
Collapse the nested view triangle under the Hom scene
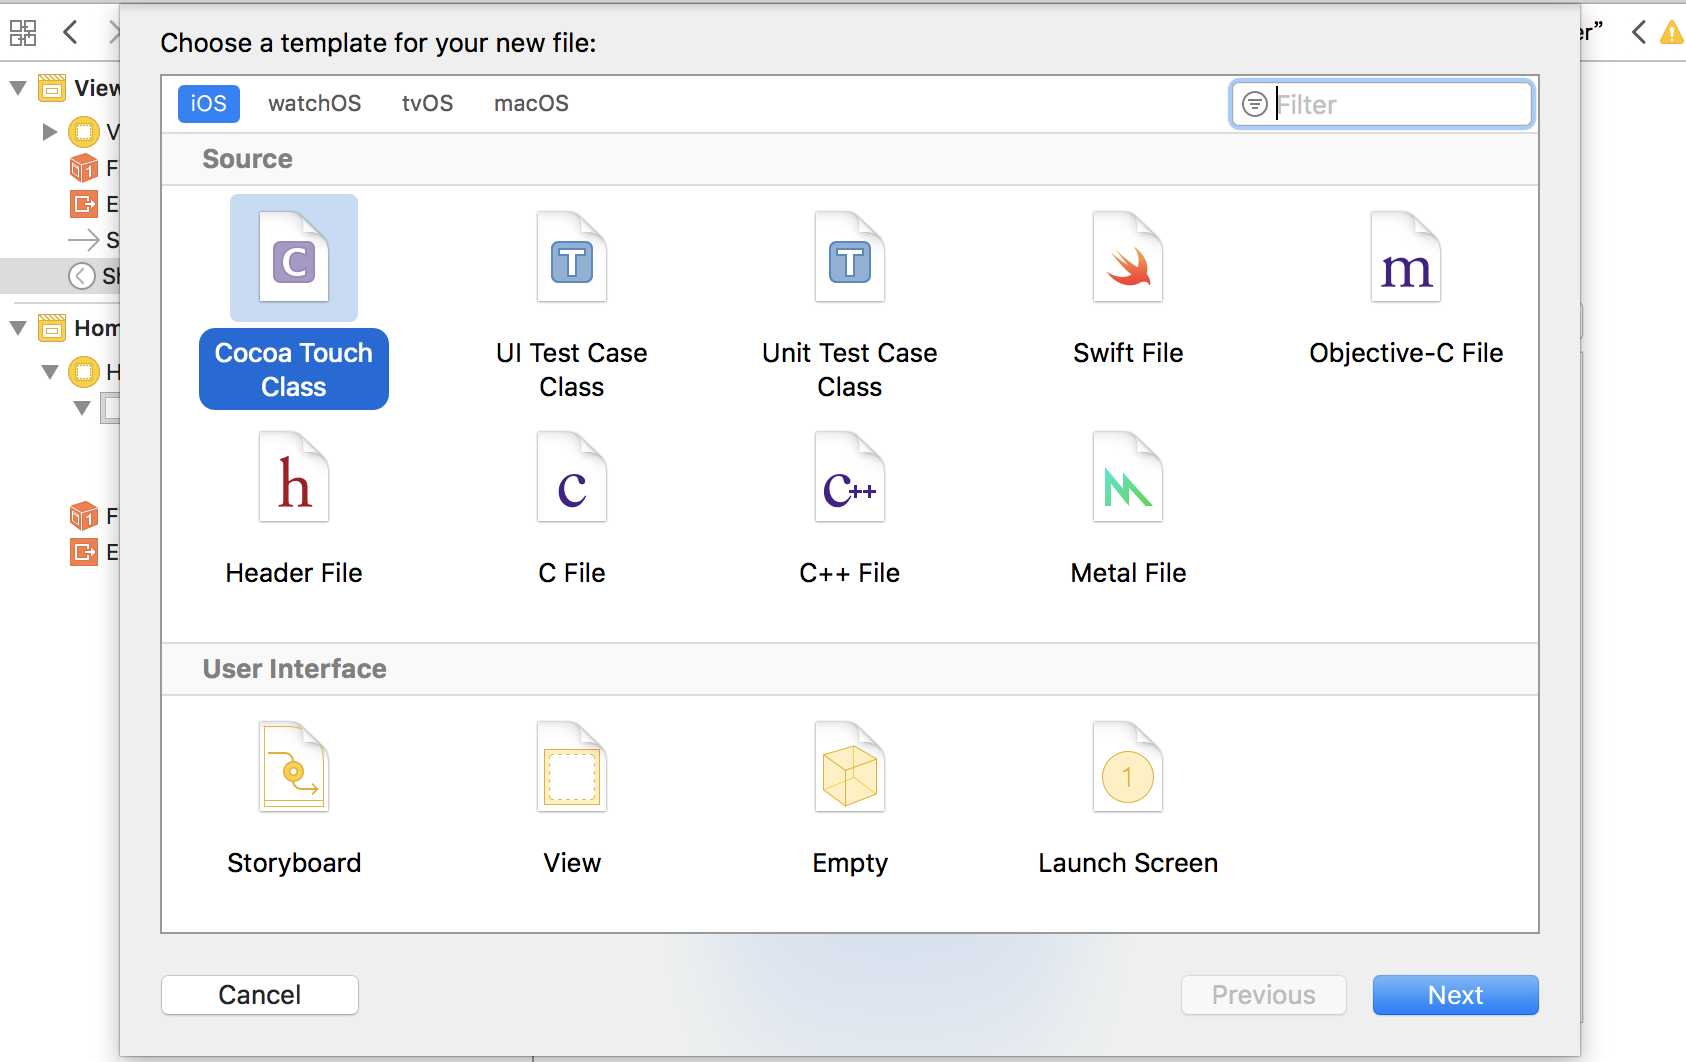(82, 408)
